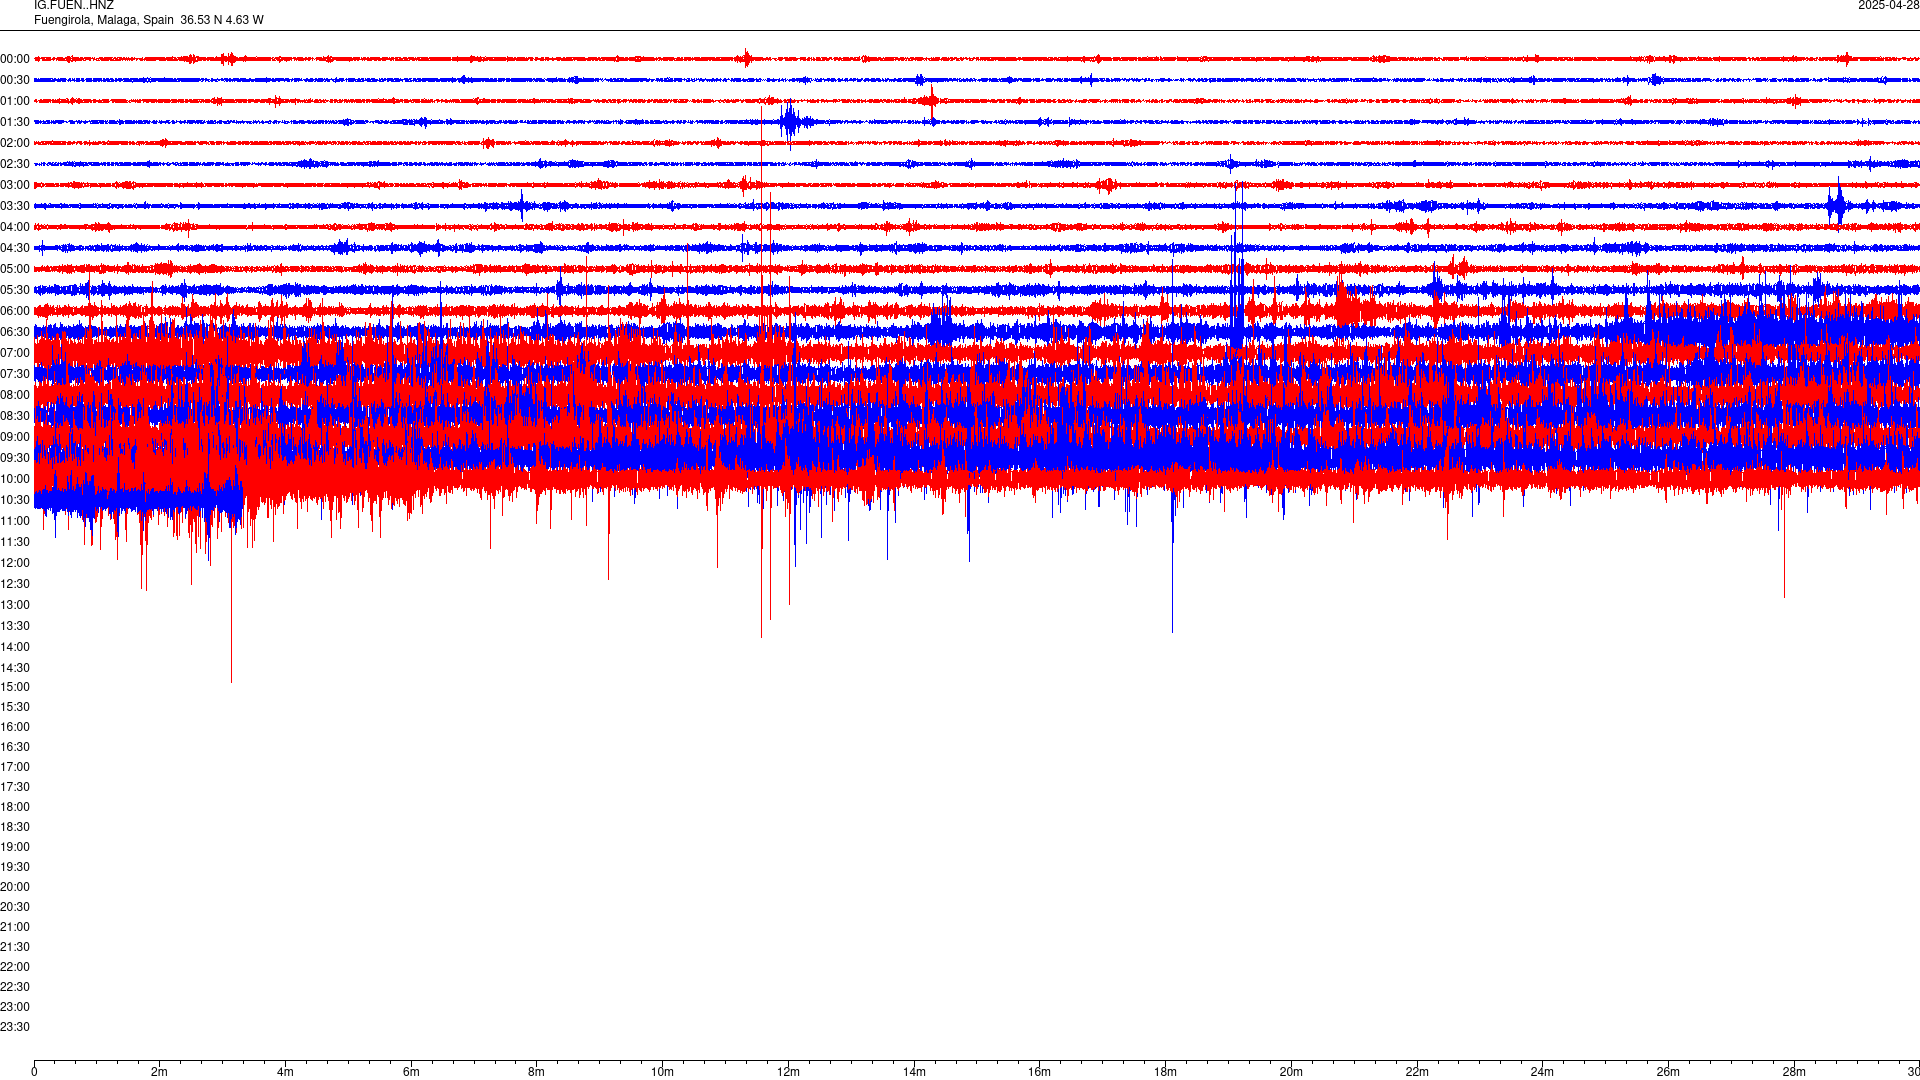Select the 02:00 time row label

[x=15, y=143]
